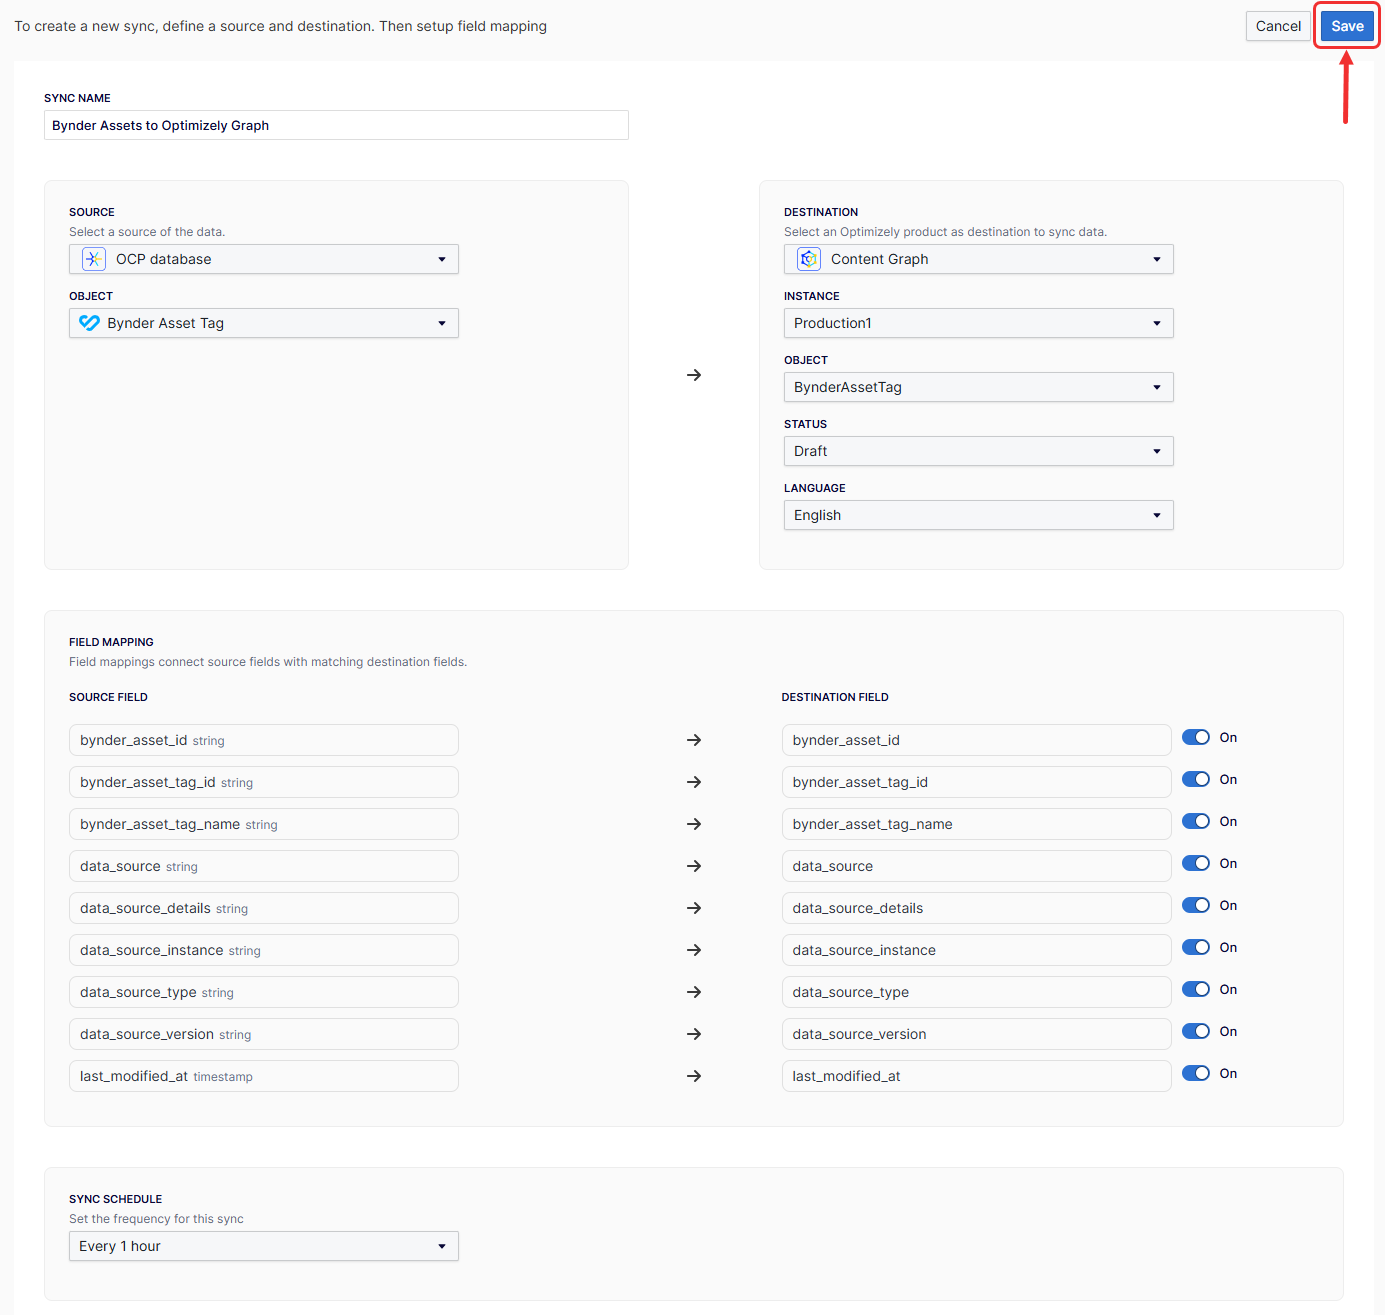Image resolution: width=1385 pixels, height=1315 pixels.
Task: Click destination field data_source_type input
Action: point(976,992)
